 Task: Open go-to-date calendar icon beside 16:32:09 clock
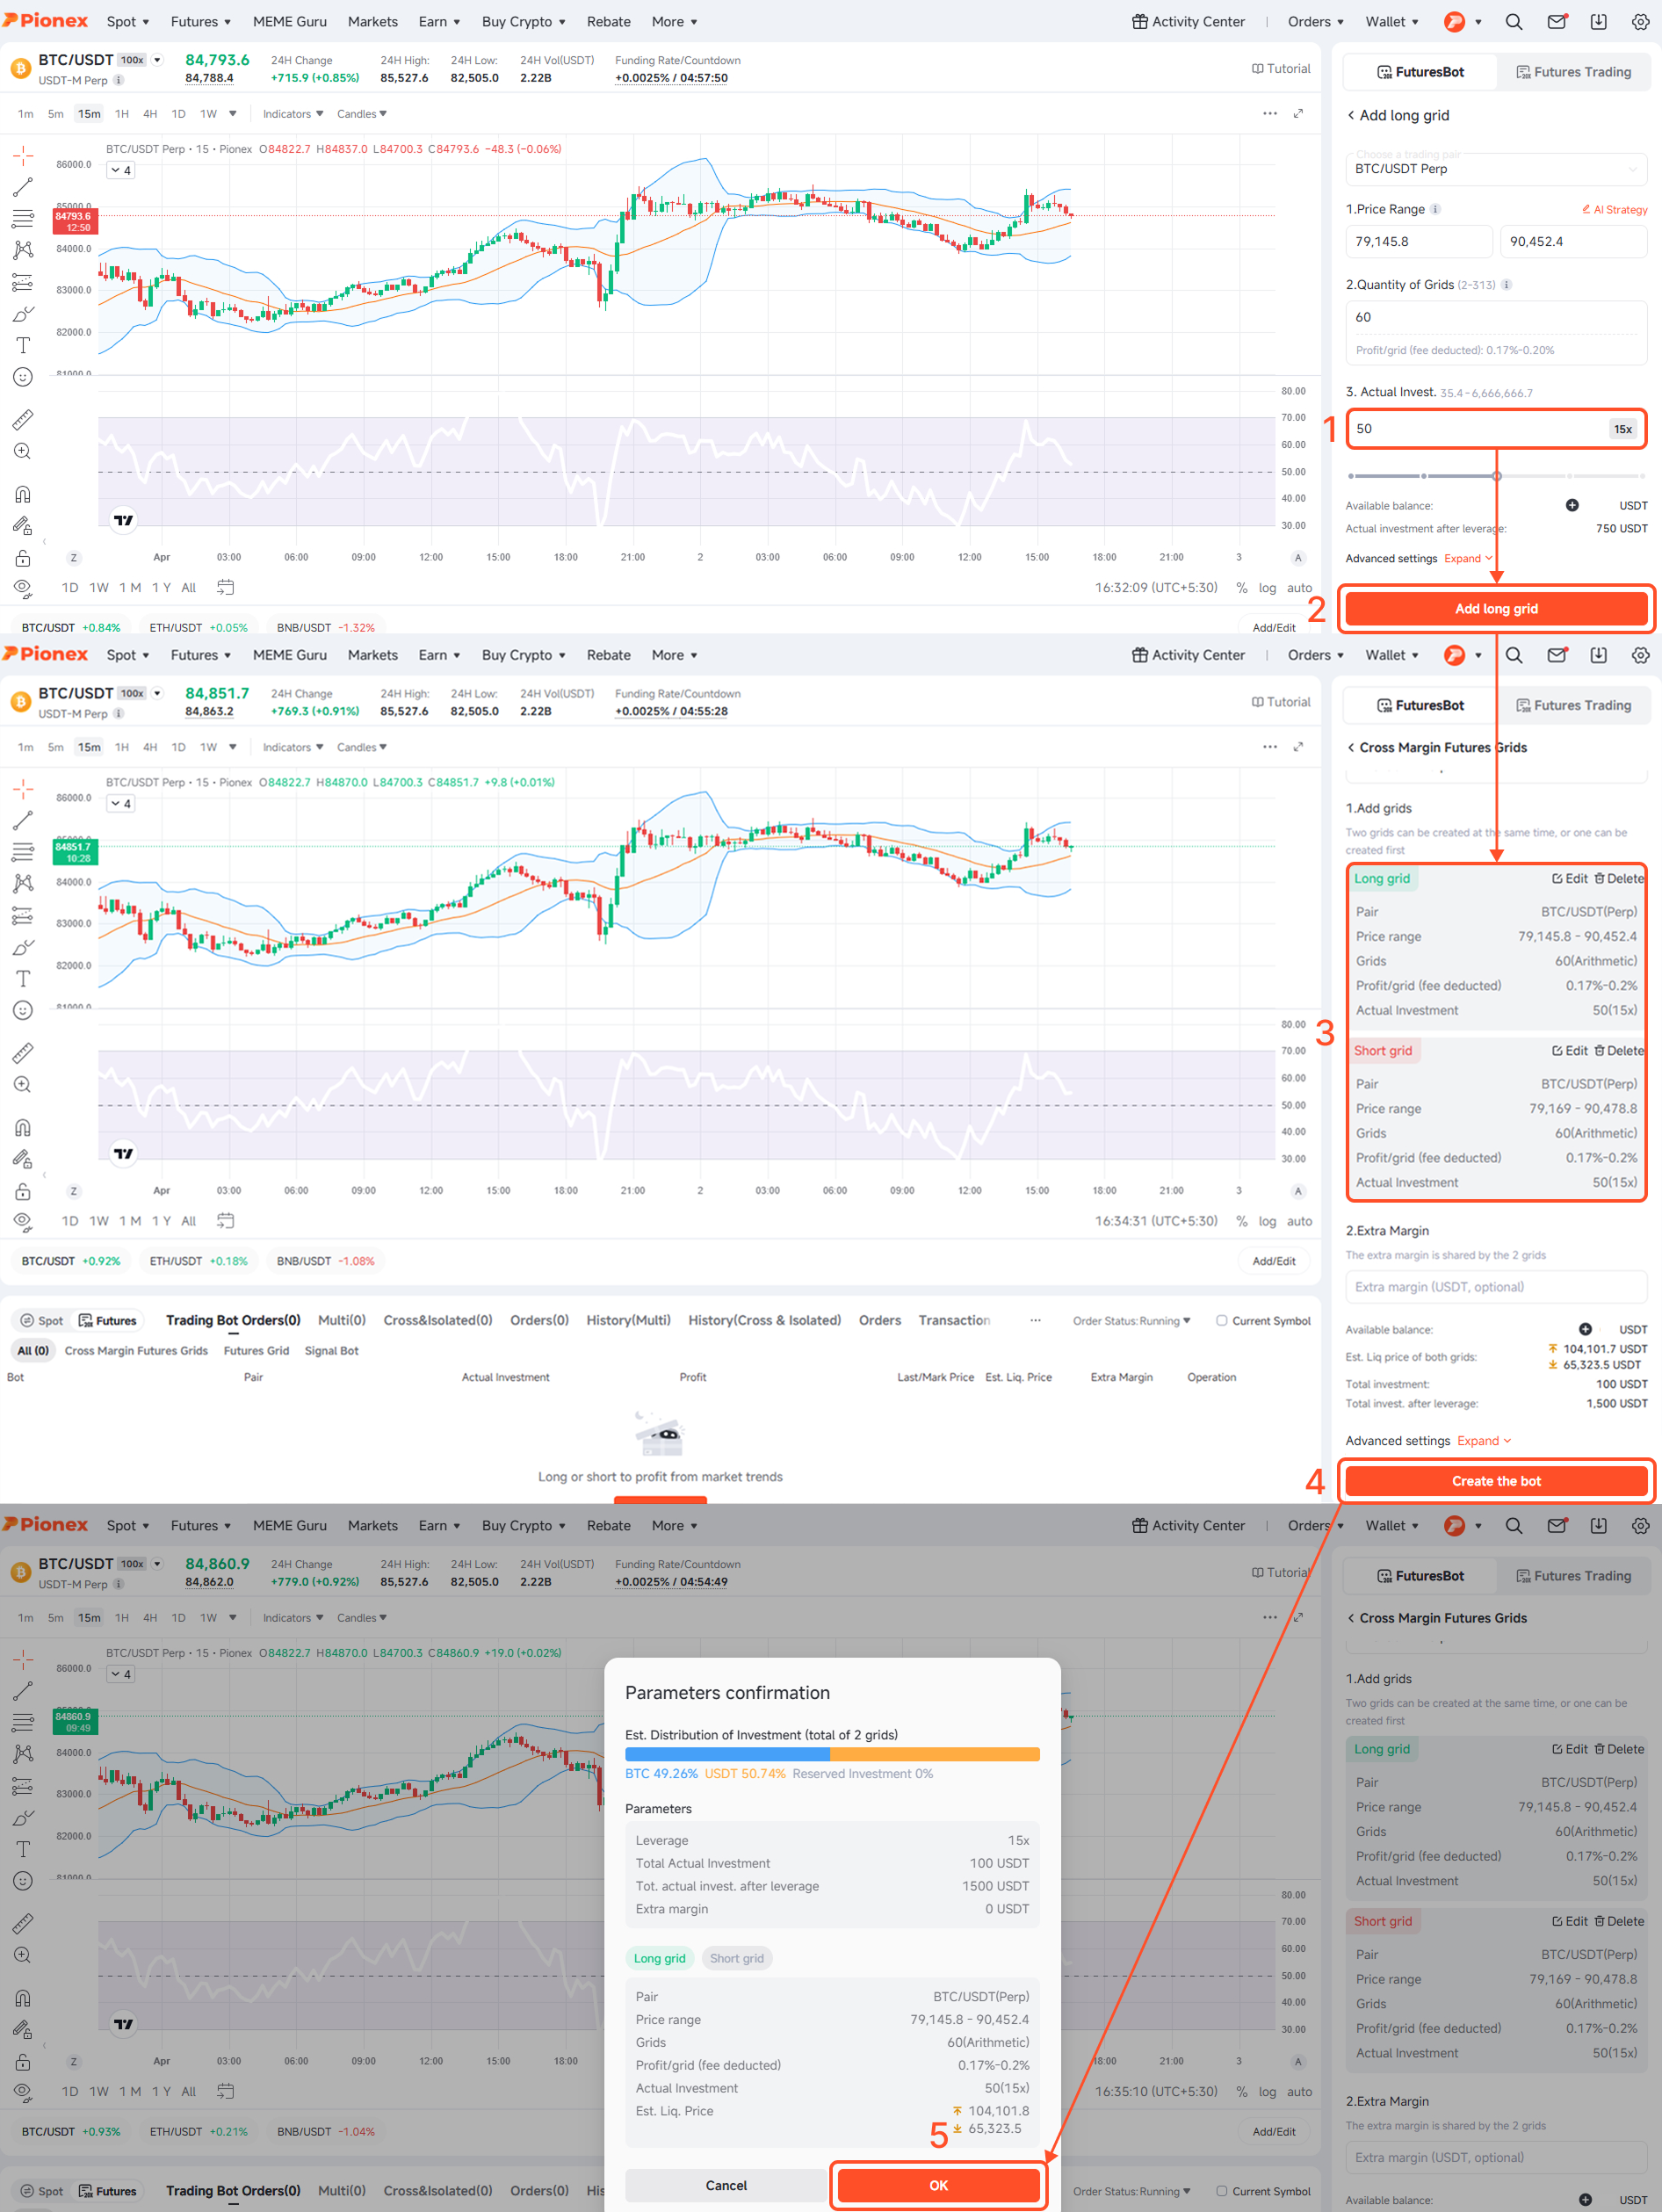225,587
